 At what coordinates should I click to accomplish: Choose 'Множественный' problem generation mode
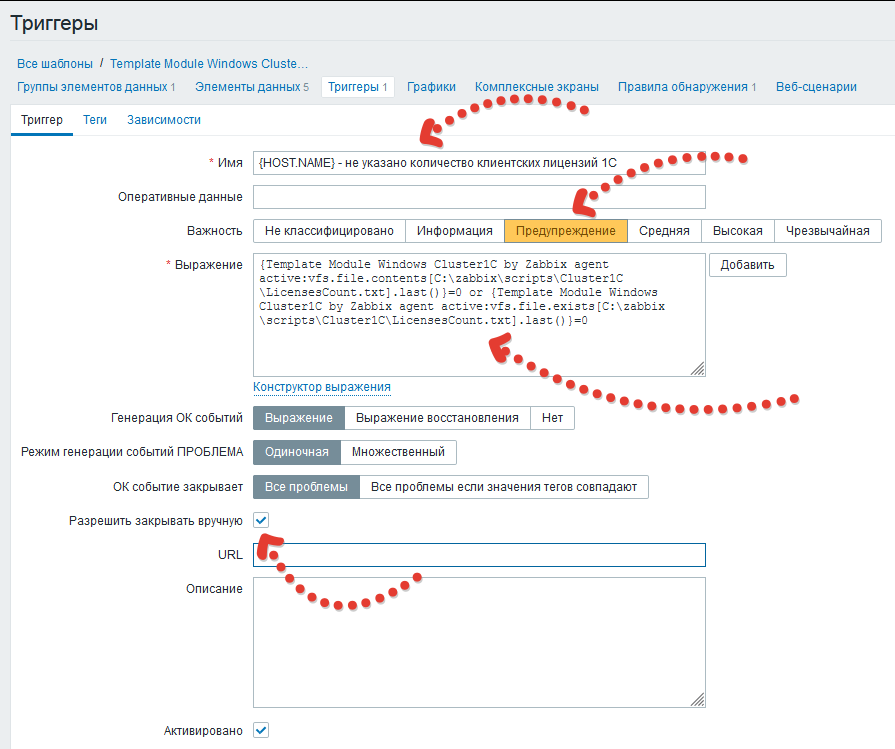[x=398, y=452]
